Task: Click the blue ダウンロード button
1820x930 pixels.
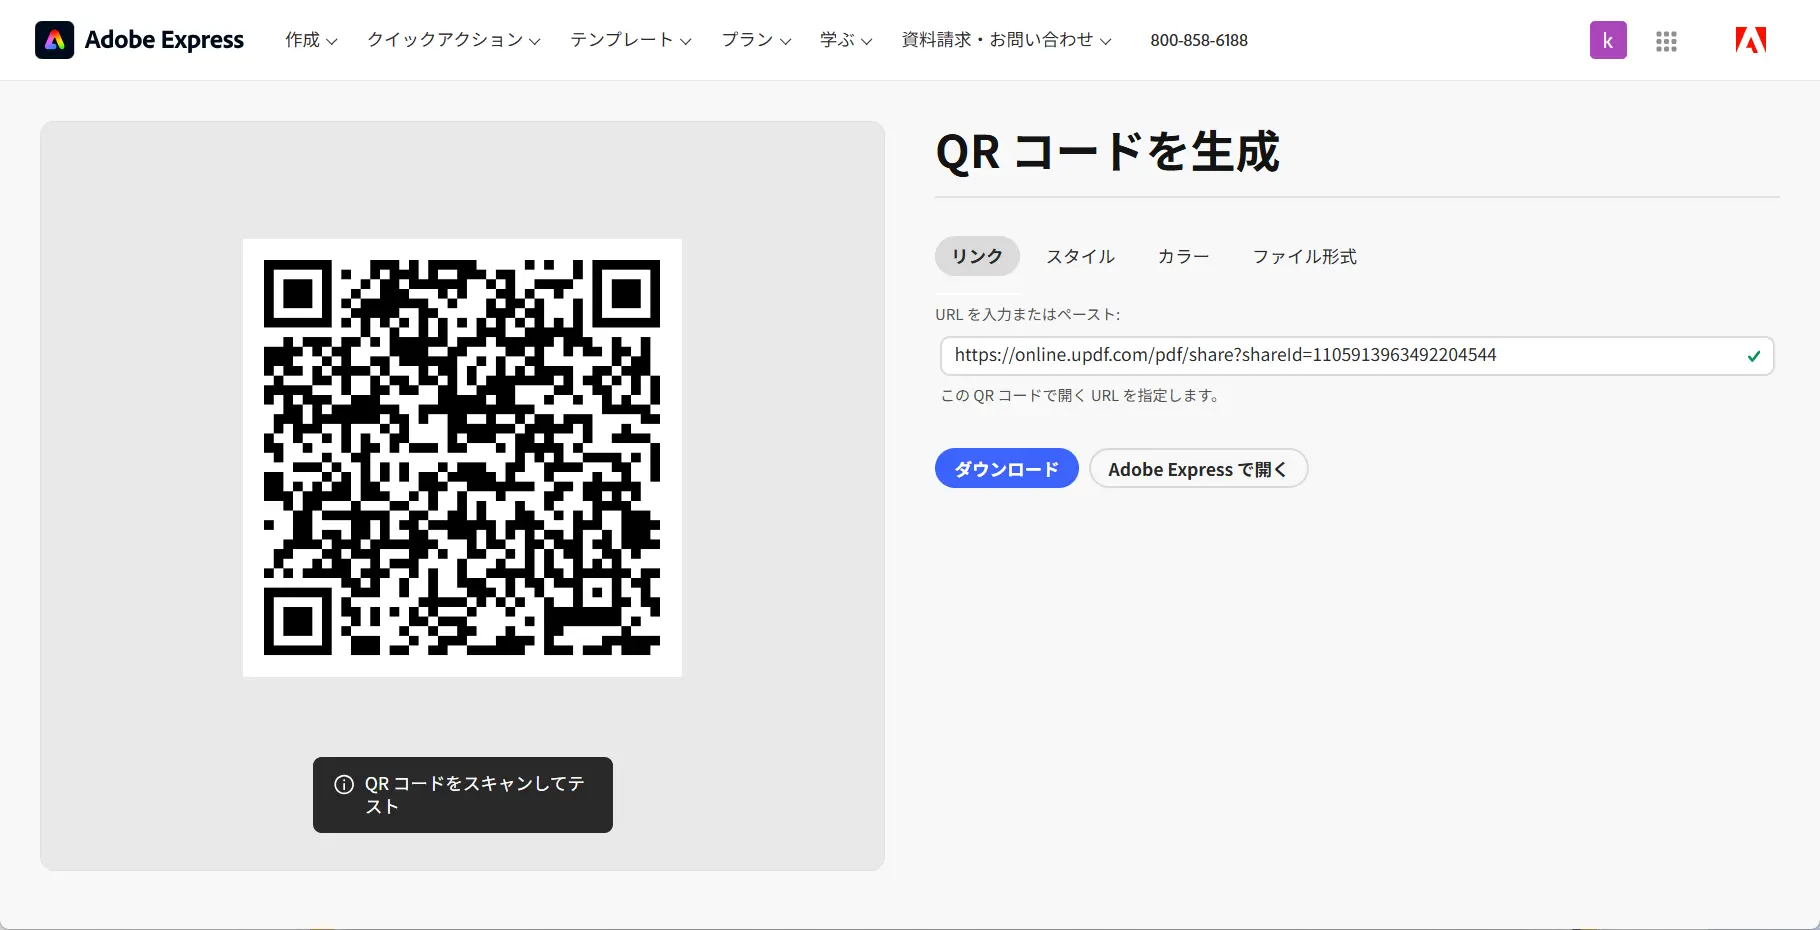Action: 1006,468
